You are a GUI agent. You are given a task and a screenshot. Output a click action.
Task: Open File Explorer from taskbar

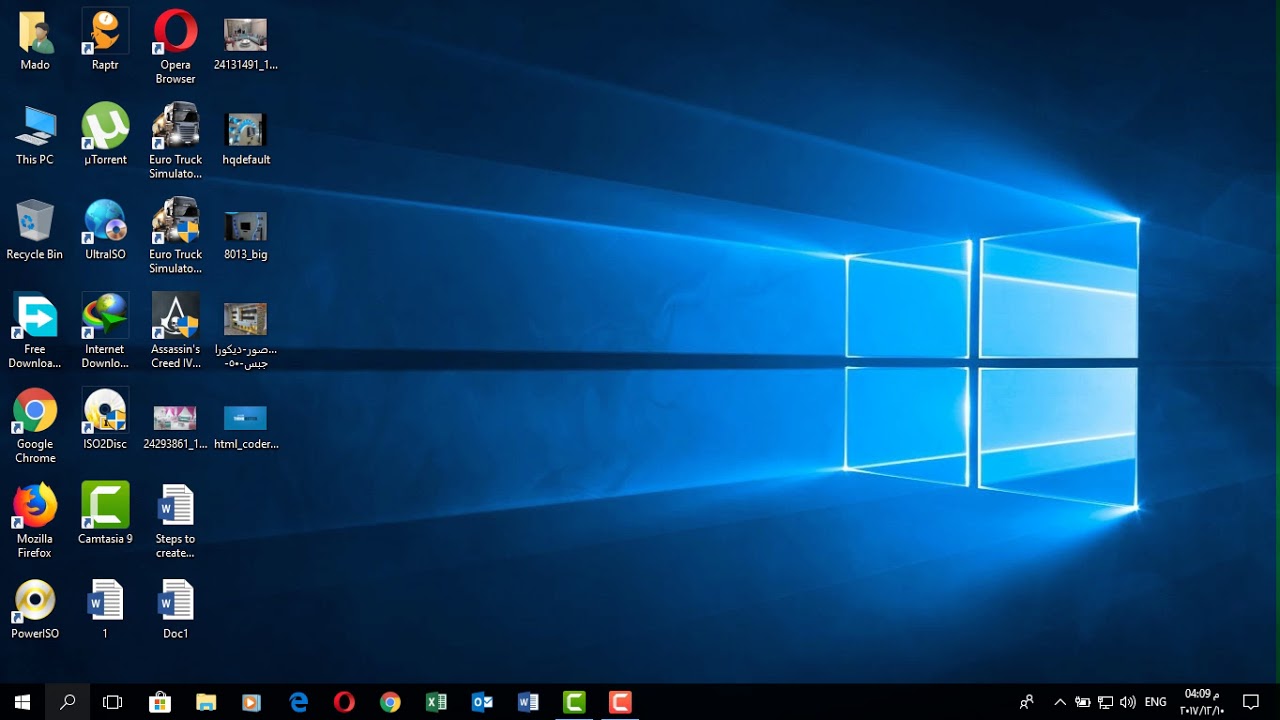click(x=206, y=702)
